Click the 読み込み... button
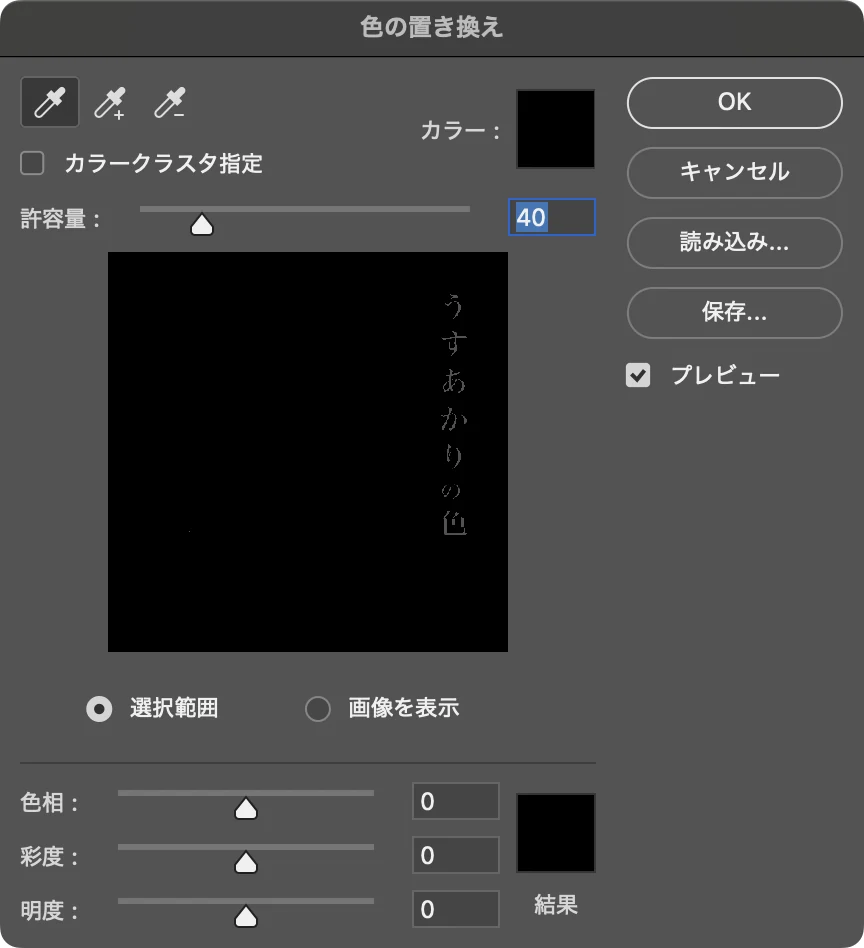The width and height of the screenshot is (864, 948). pos(735,243)
